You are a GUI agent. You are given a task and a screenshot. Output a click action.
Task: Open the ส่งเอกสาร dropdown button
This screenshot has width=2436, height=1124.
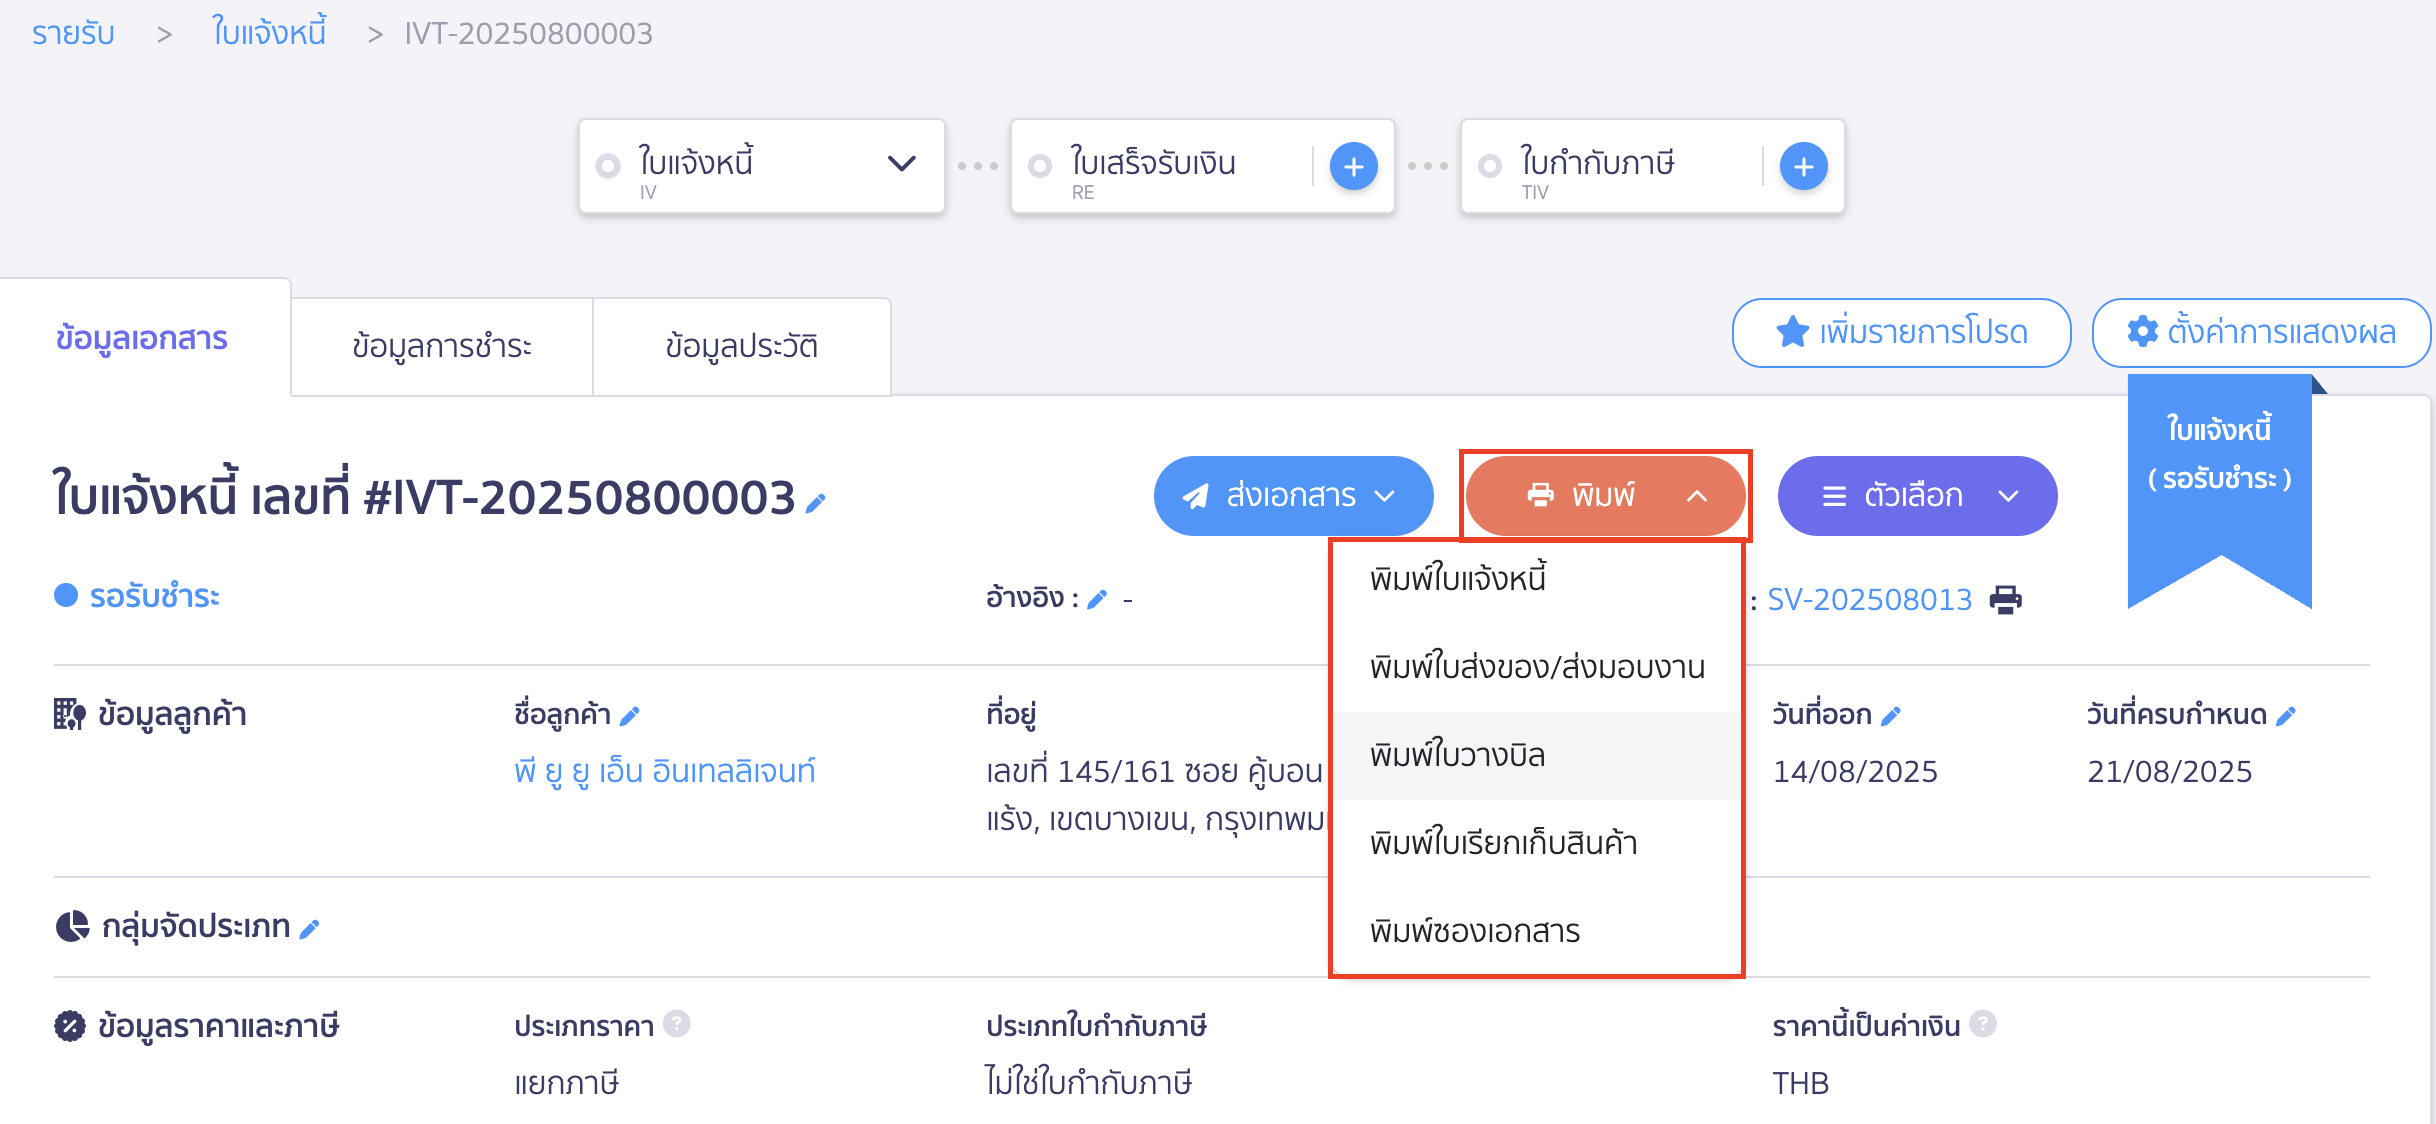[1293, 496]
